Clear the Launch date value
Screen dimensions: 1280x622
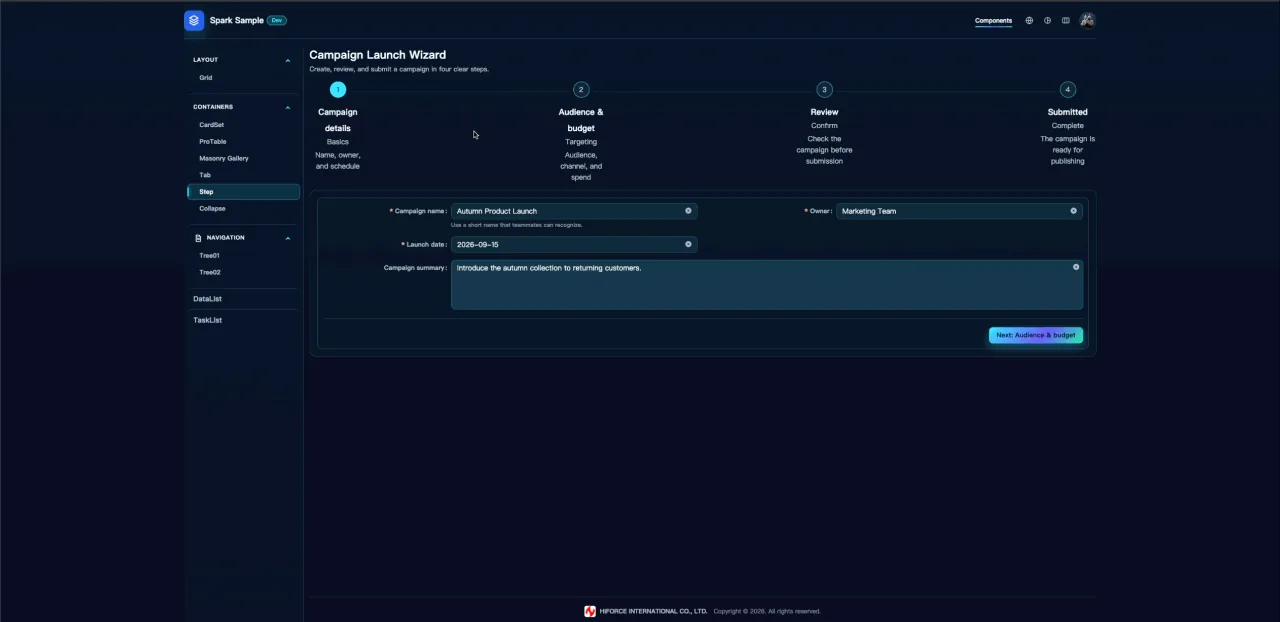coord(688,244)
